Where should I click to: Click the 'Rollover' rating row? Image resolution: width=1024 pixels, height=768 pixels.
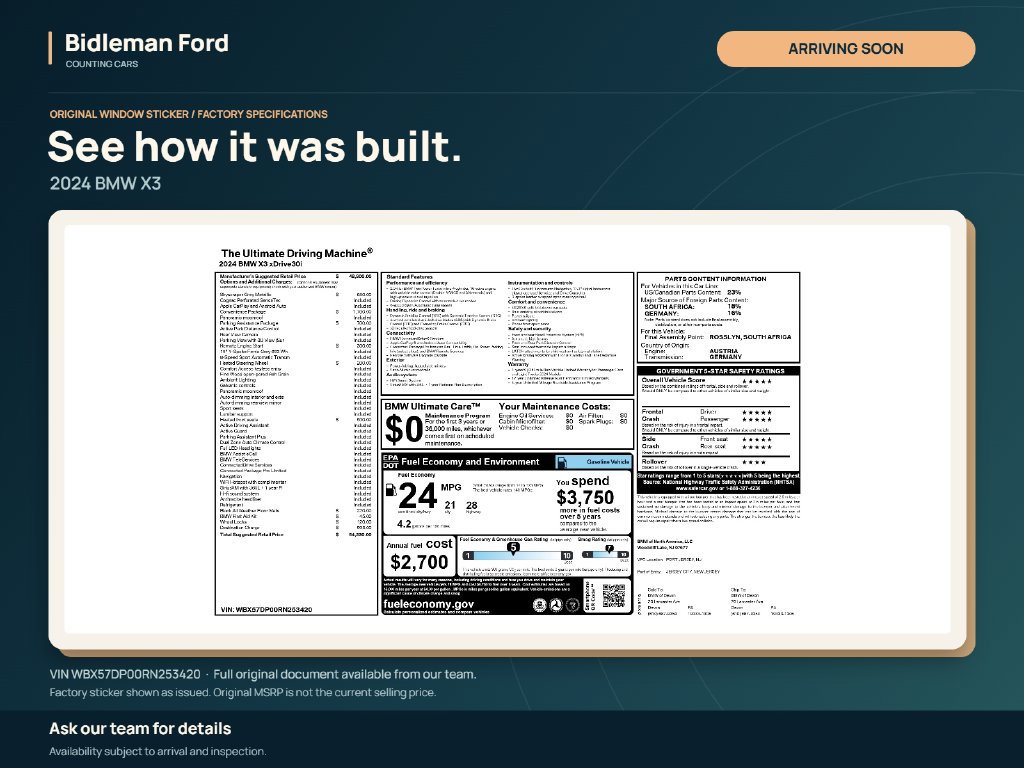tap(705, 462)
